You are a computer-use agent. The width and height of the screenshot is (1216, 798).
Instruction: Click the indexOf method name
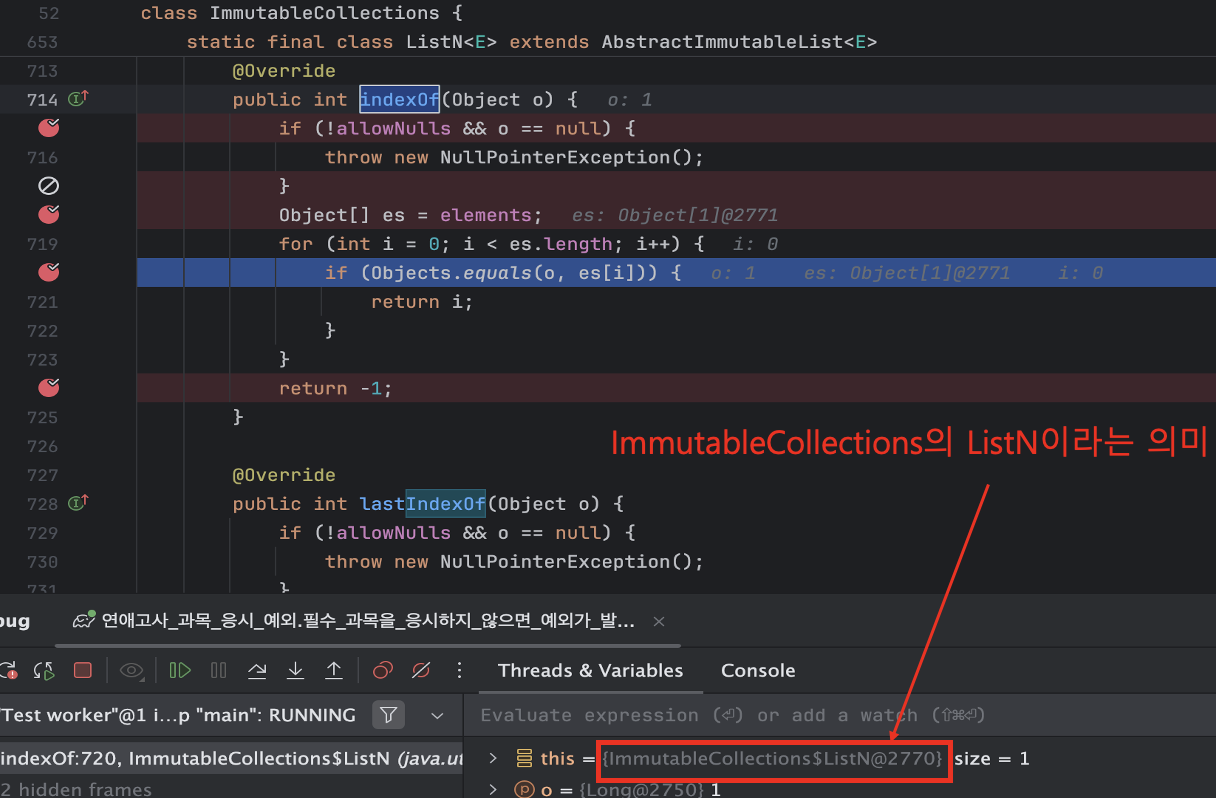pos(399,99)
